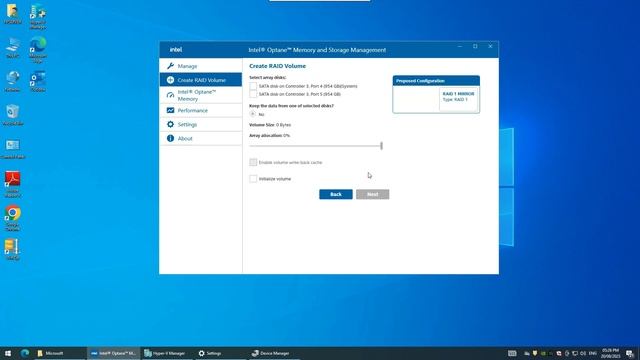Open the Performance menu item
This screenshot has height=360, width=640.
(x=201, y=110)
